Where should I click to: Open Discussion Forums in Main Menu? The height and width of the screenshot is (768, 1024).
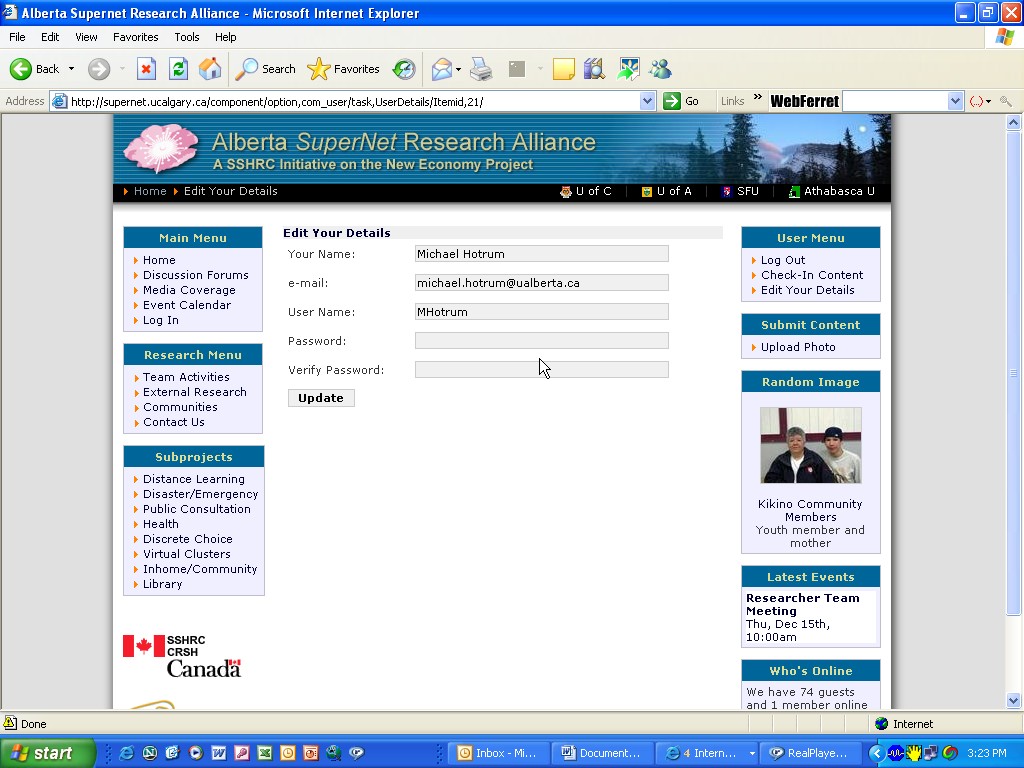(x=196, y=275)
